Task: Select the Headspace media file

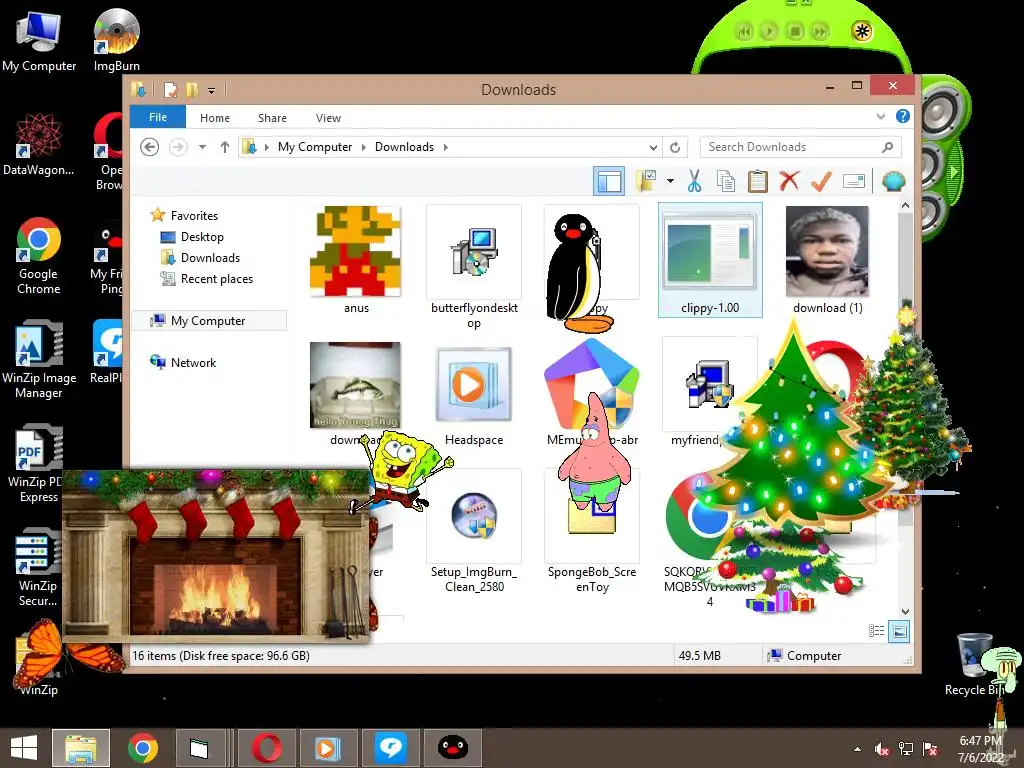Action: [x=474, y=396]
